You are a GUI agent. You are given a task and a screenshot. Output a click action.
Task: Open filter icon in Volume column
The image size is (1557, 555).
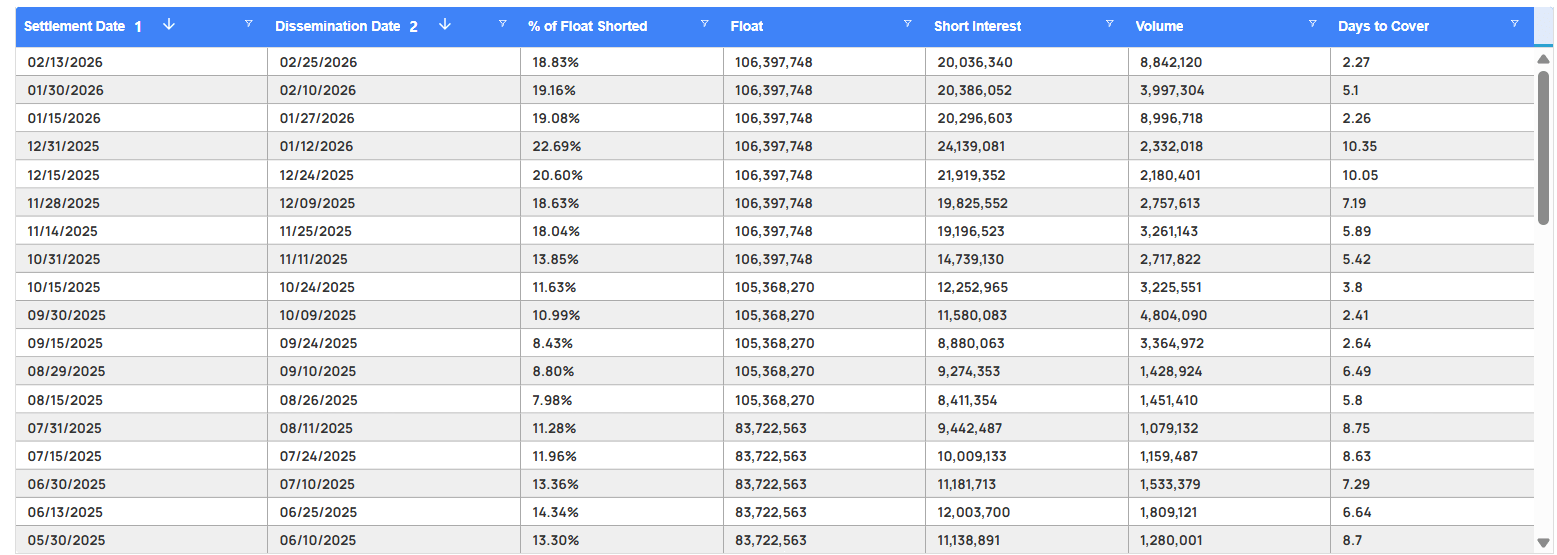point(1312,24)
